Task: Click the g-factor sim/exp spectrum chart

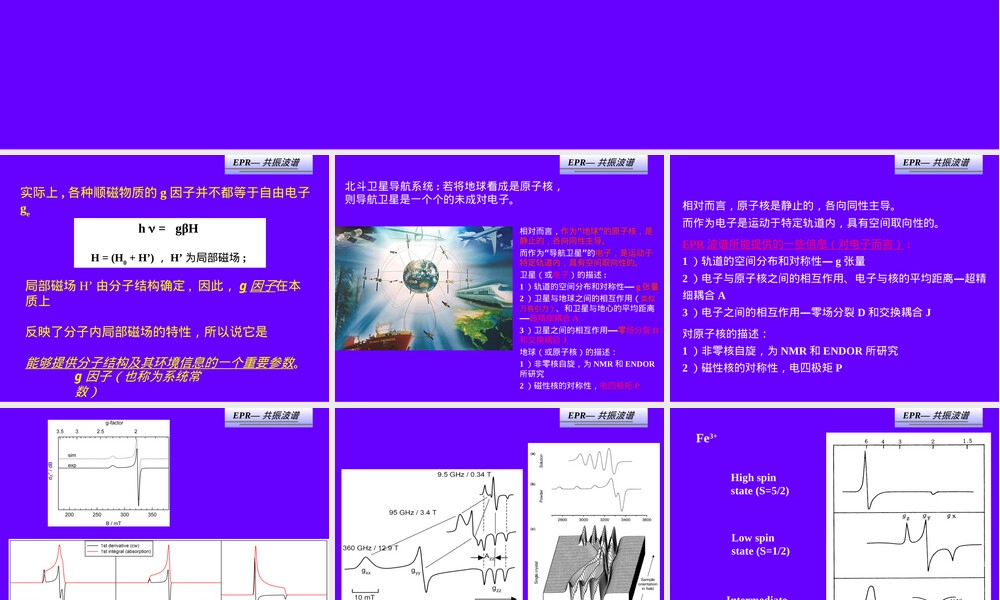Action: (x=109, y=473)
